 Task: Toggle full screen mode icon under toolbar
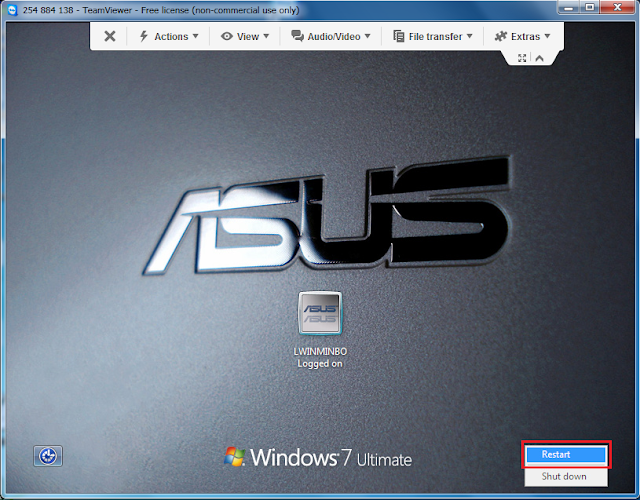pyautogui.click(x=522, y=58)
